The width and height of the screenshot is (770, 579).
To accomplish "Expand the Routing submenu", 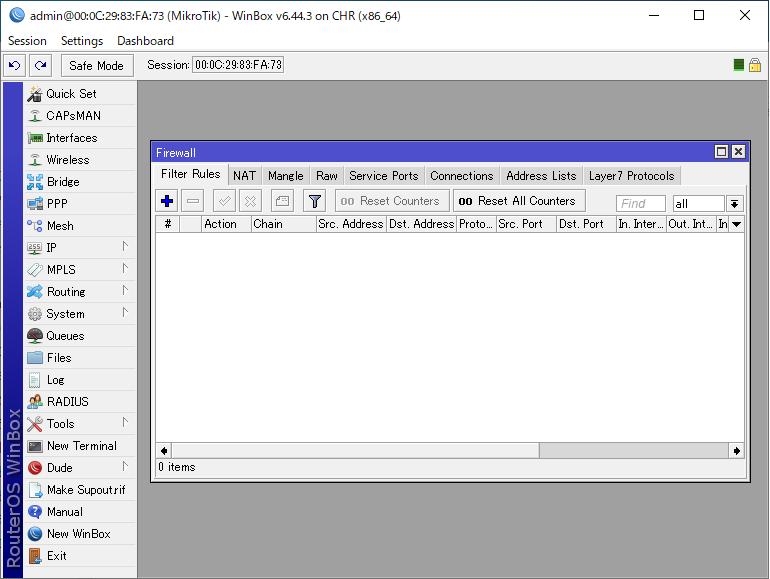I will coord(80,292).
